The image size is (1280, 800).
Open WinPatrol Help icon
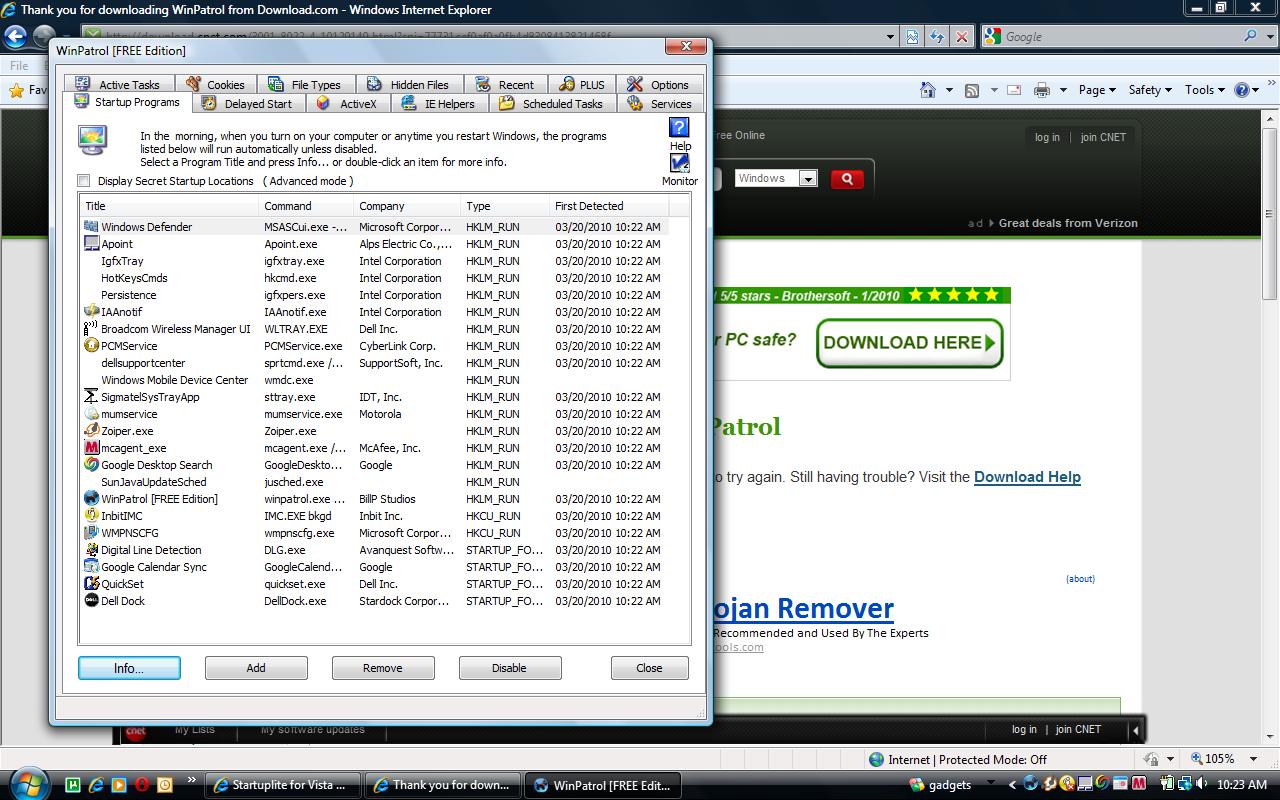click(x=679, y=128)
